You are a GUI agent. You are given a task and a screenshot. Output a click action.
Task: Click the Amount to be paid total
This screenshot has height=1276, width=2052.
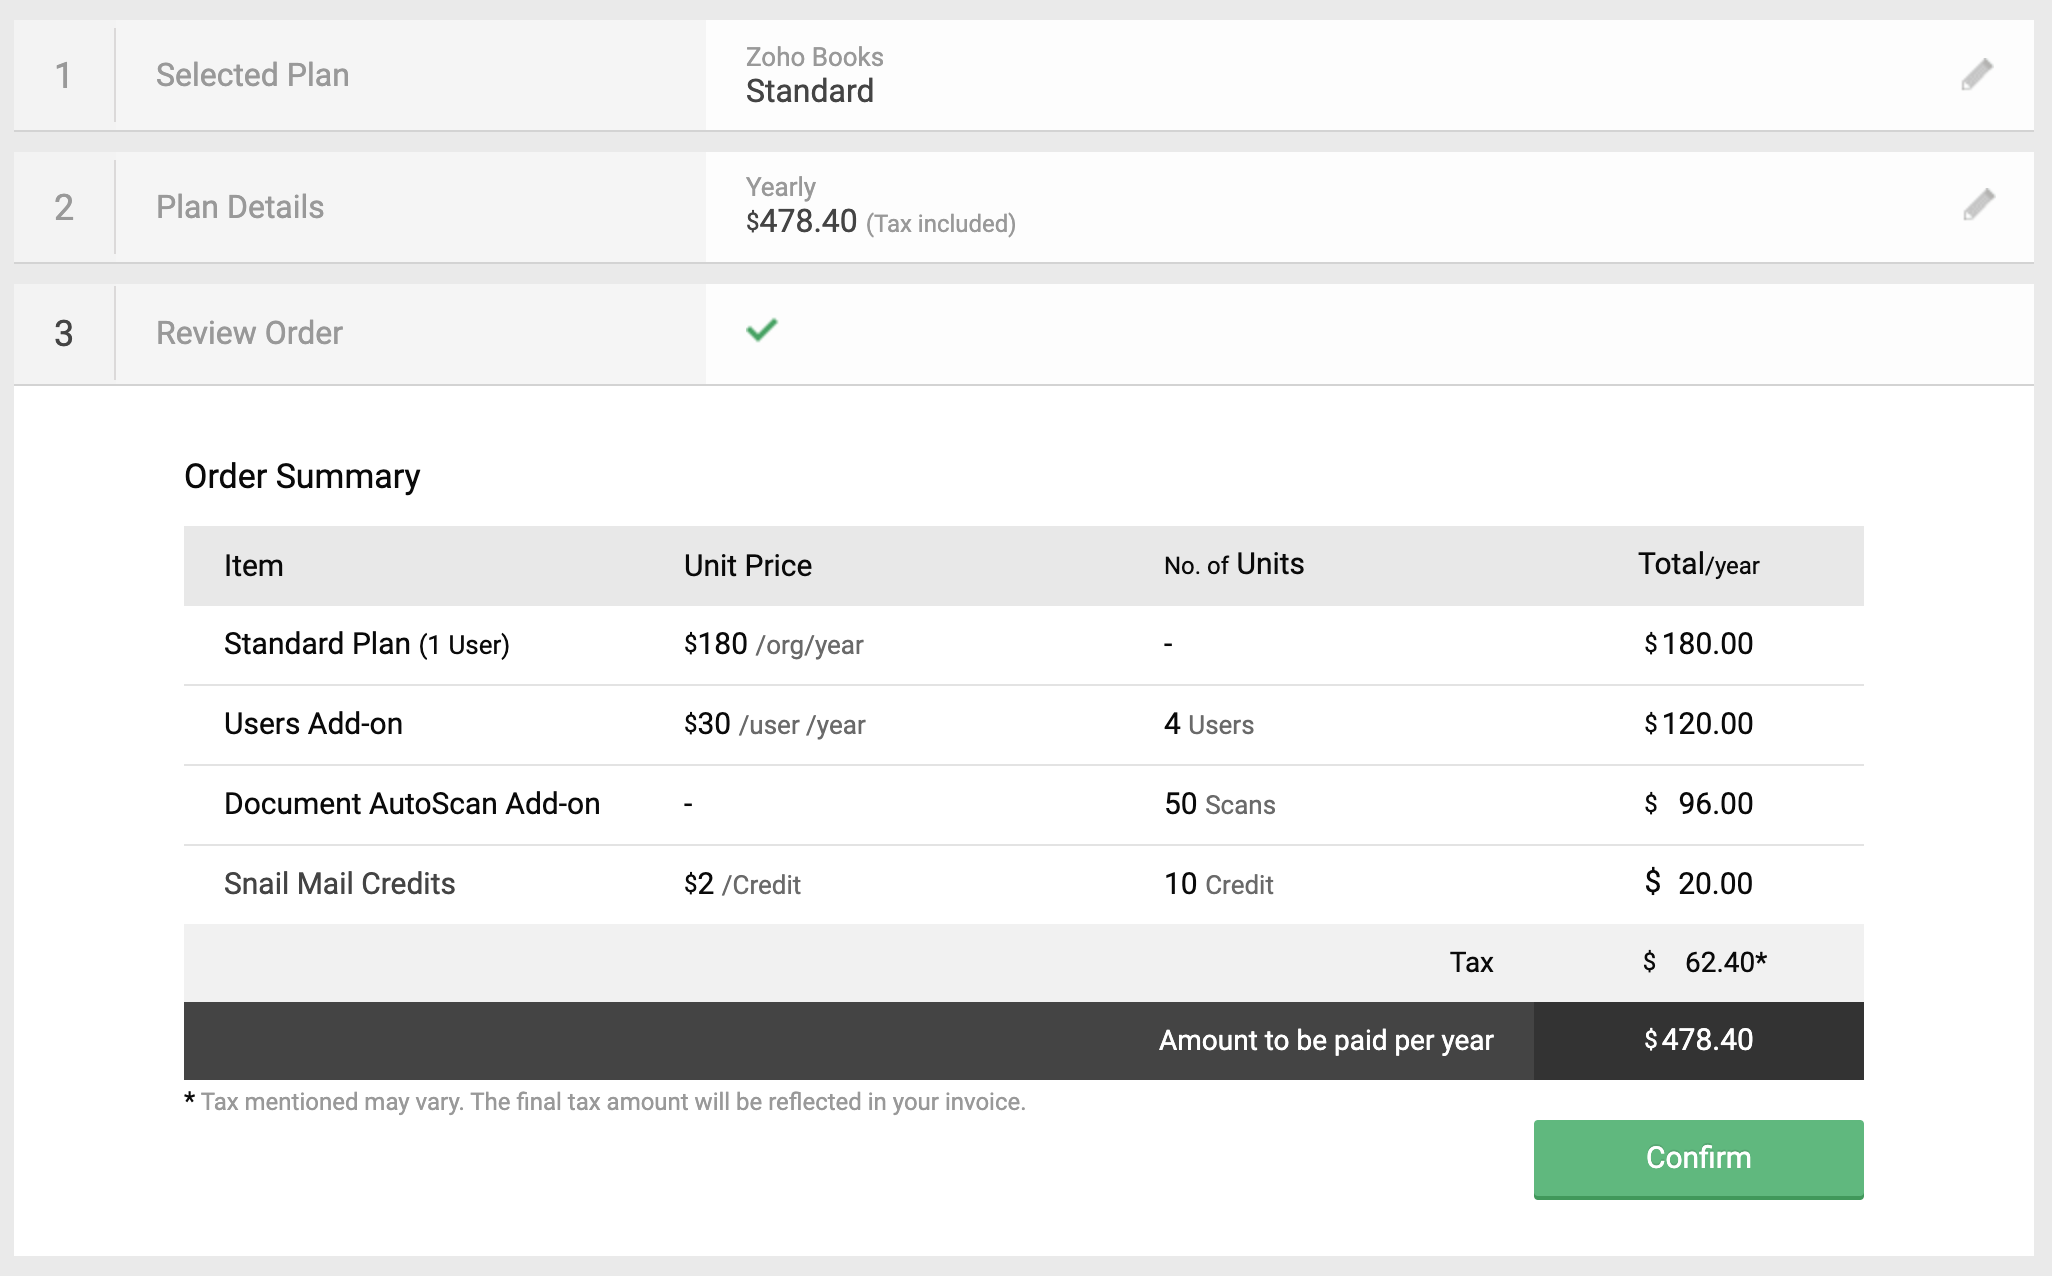coord(1698,1040)
